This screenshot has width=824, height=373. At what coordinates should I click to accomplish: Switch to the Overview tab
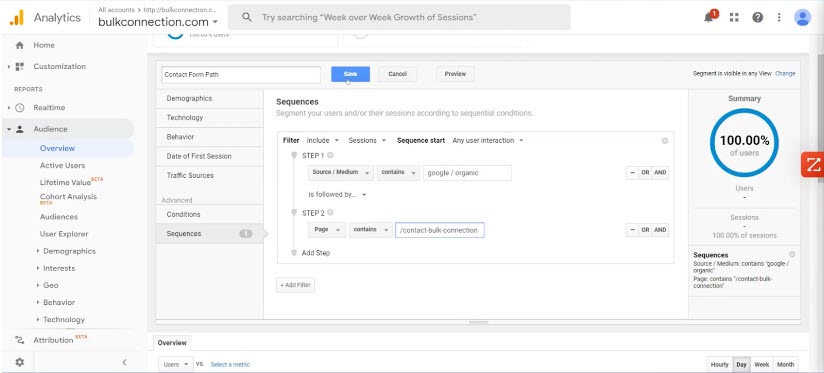click(172, 343)
